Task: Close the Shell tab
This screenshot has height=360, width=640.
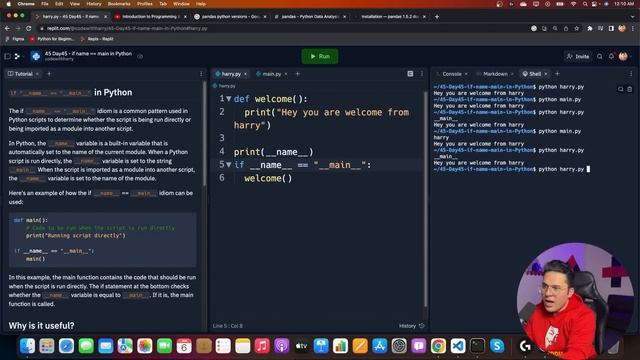Action: 546,74
